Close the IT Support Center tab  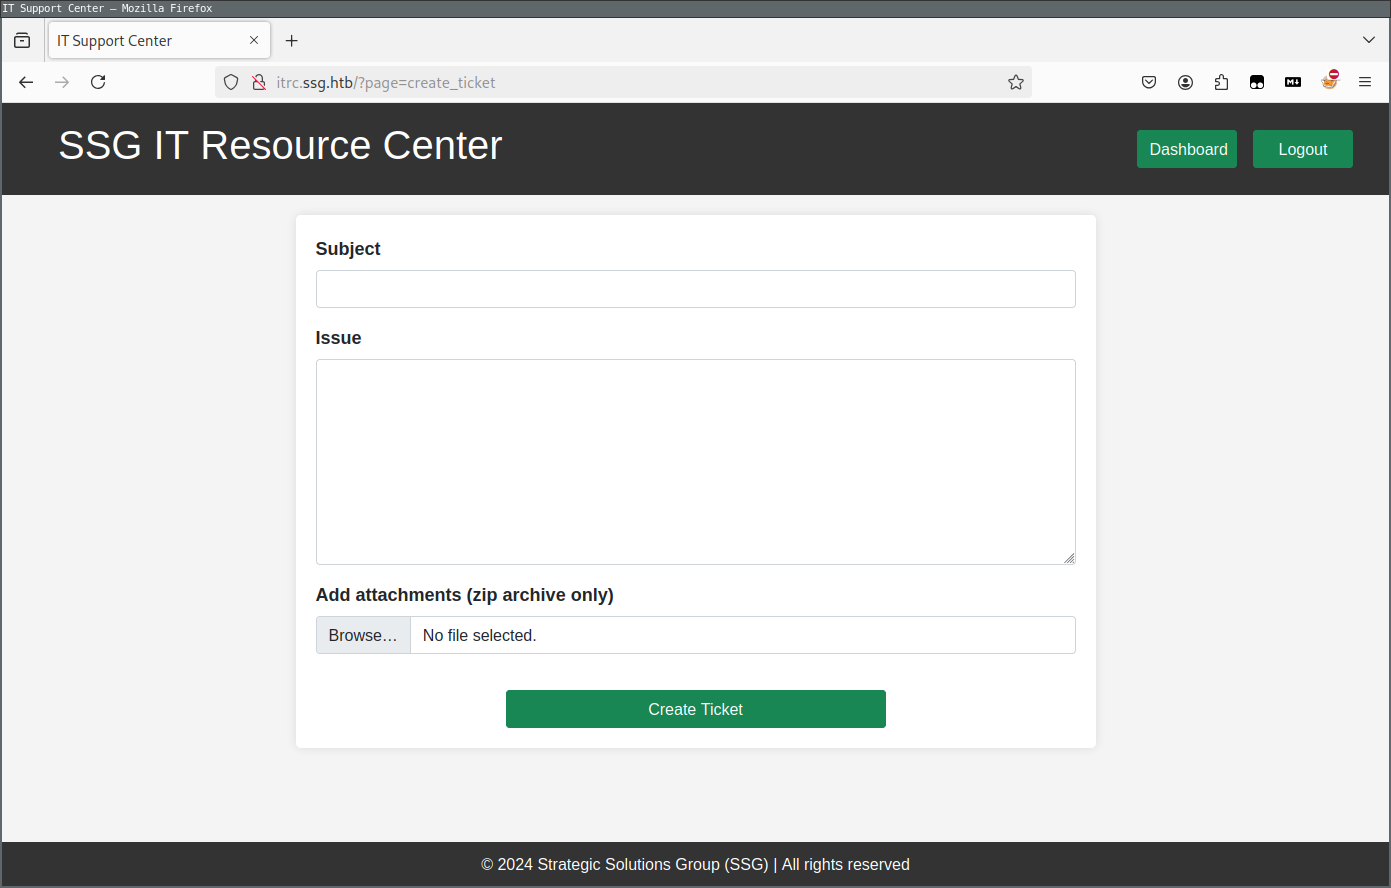254,40
